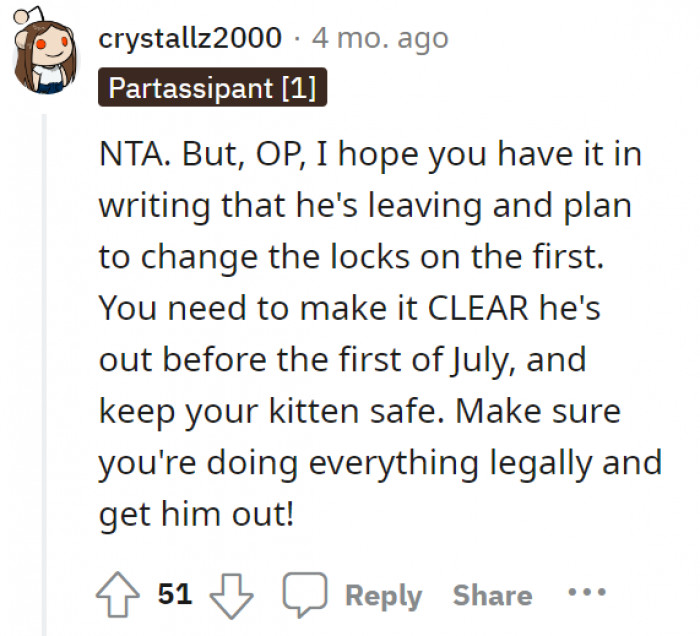The width and height of the screenshot is (700, 636).
Task: Click the vote score of 51
Action: click(x=175, y=594)
